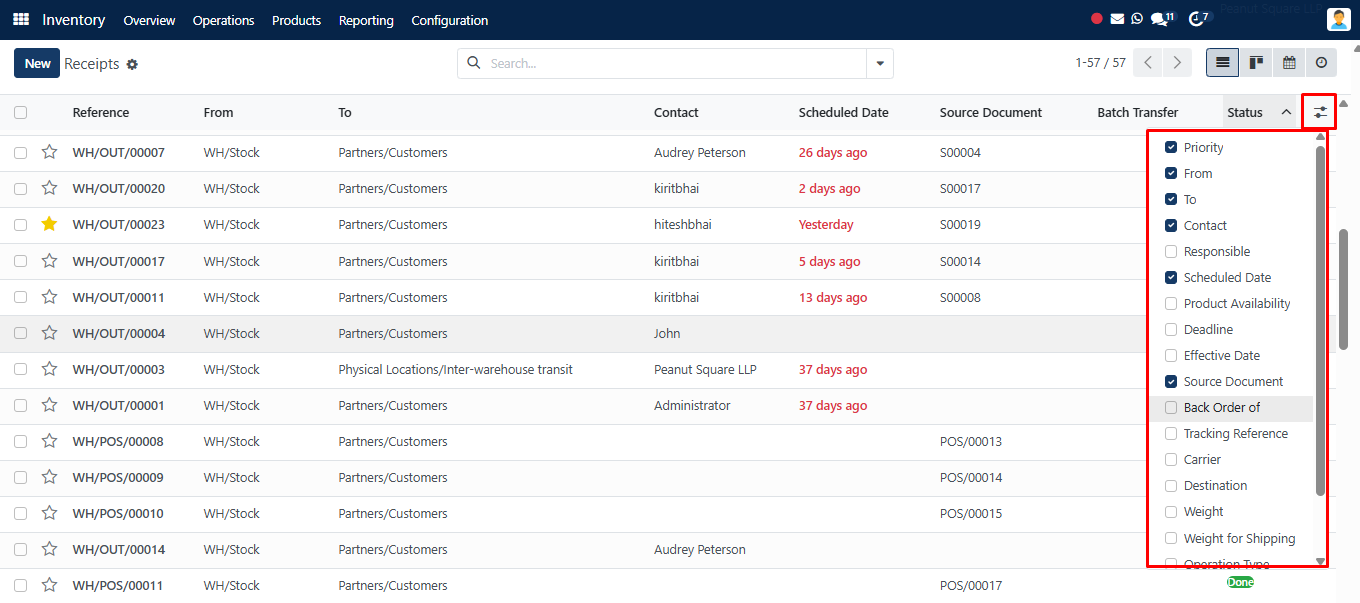Click the red recording indicator dot
Viewport: 1360px width, 603px height.
1097,19
